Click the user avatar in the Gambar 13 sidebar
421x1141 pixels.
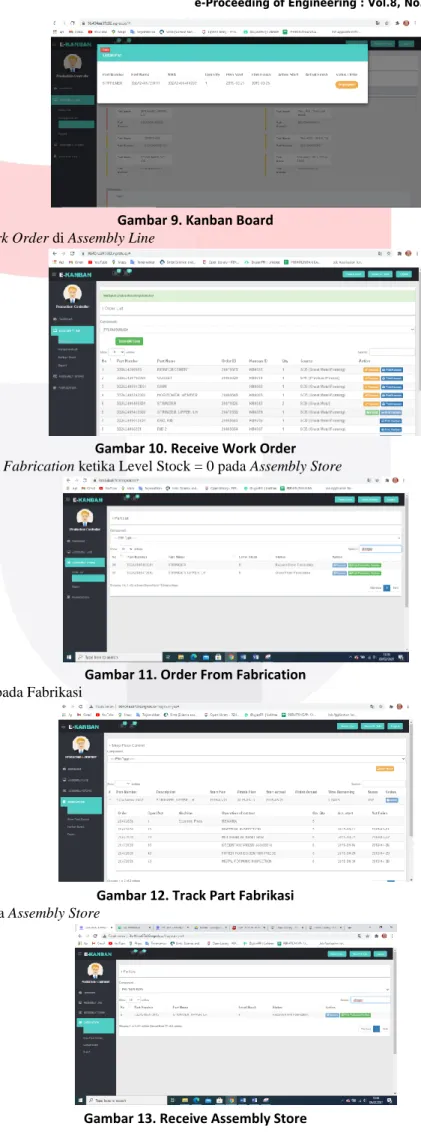tap(97, 973)
